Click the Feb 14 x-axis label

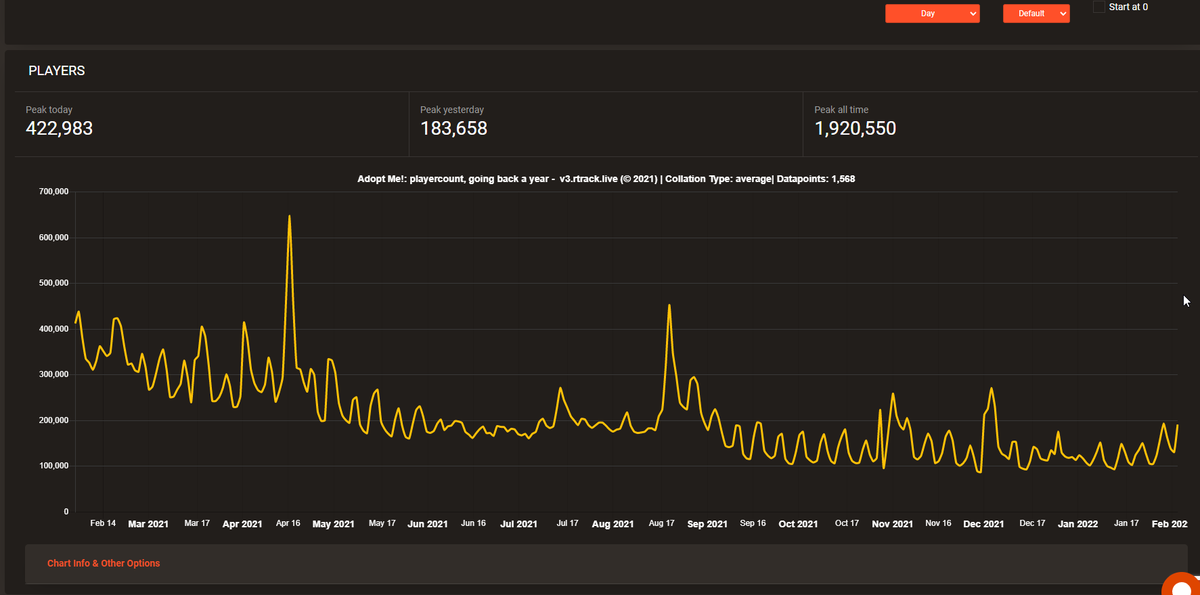(x=103, y=523)
